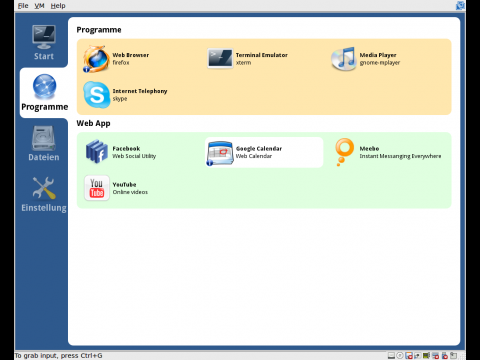Click the last status bar device icon

454,356
